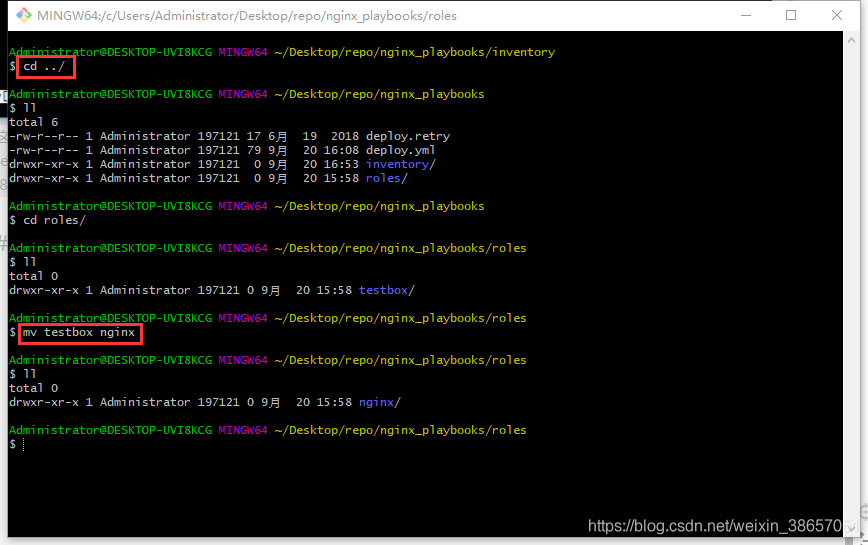The width and height of the screenshot is (868, 545).
Task: Click the 'cd ../' command text
Action: tap(44, 66)
